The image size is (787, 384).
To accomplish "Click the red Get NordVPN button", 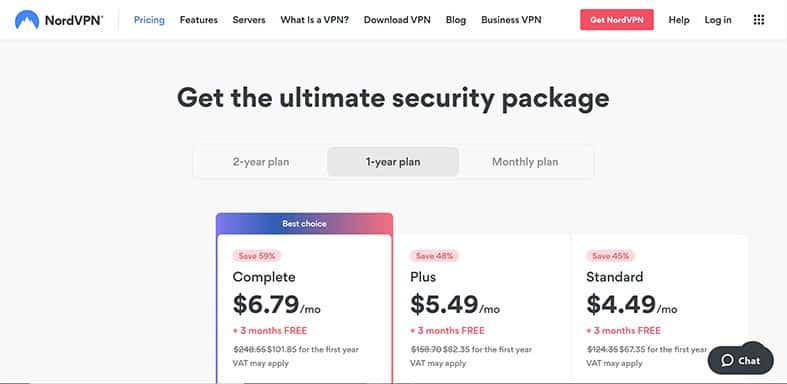I will [617, 20].
